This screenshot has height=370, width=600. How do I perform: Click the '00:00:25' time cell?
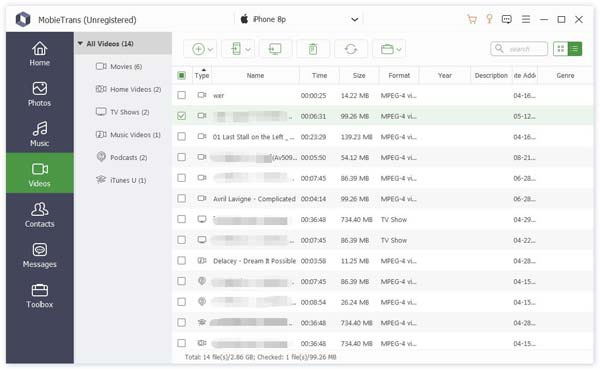(x=313, y=95)
